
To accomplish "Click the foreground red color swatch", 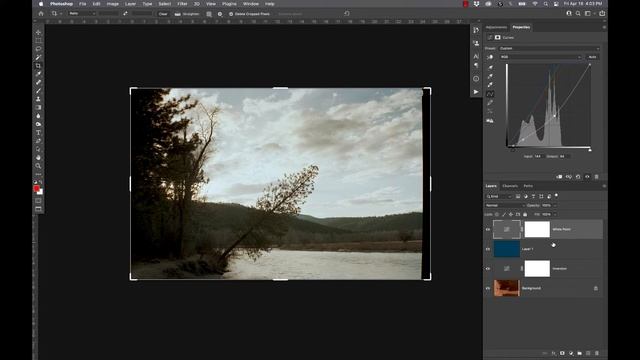I will 36,189.
